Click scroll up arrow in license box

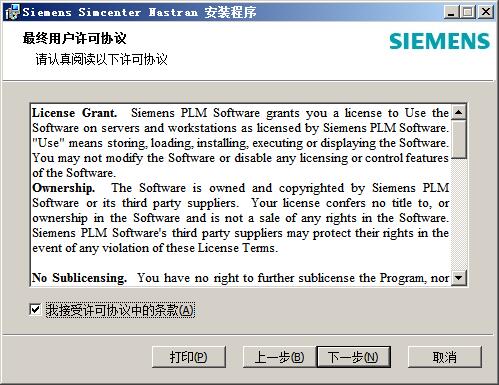pos(459,112)
